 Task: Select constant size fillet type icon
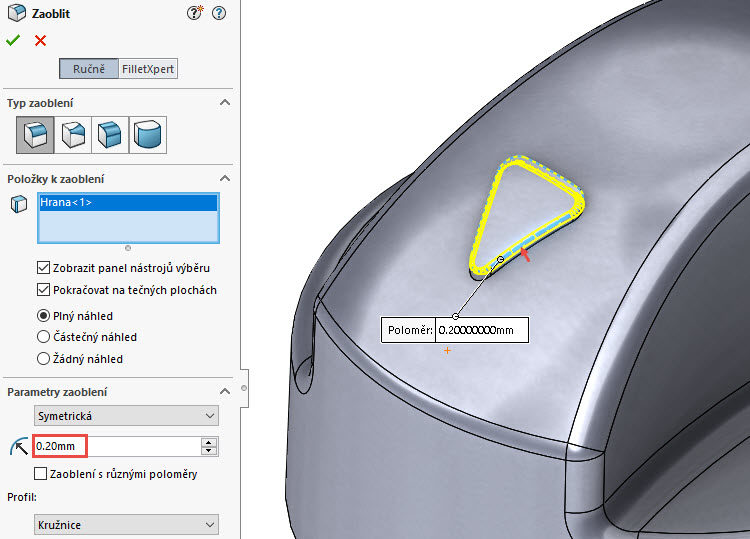[x=35, y=135]
